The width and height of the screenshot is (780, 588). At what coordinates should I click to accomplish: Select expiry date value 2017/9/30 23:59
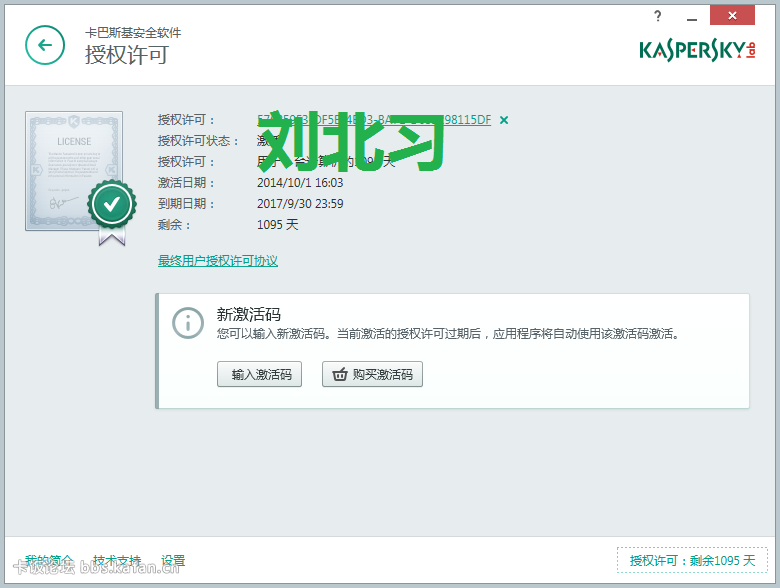300,203
